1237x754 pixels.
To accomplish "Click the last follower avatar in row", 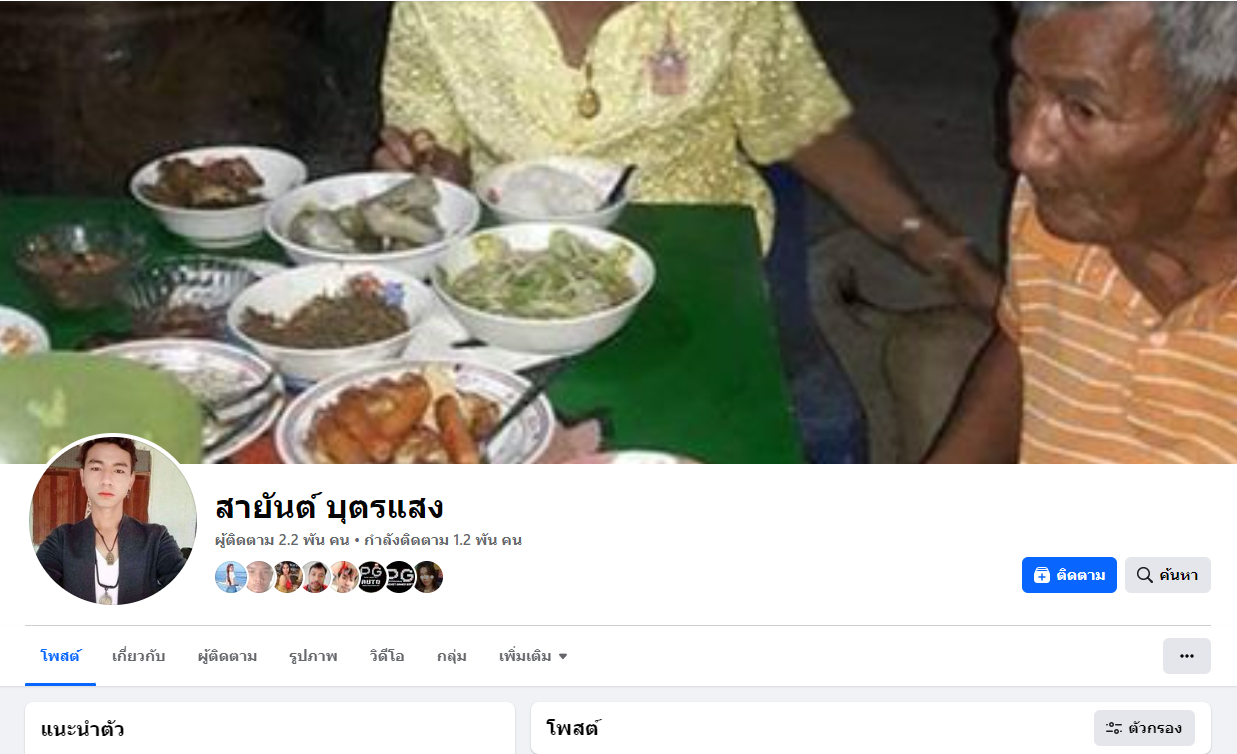I will (x=427, y=577).
